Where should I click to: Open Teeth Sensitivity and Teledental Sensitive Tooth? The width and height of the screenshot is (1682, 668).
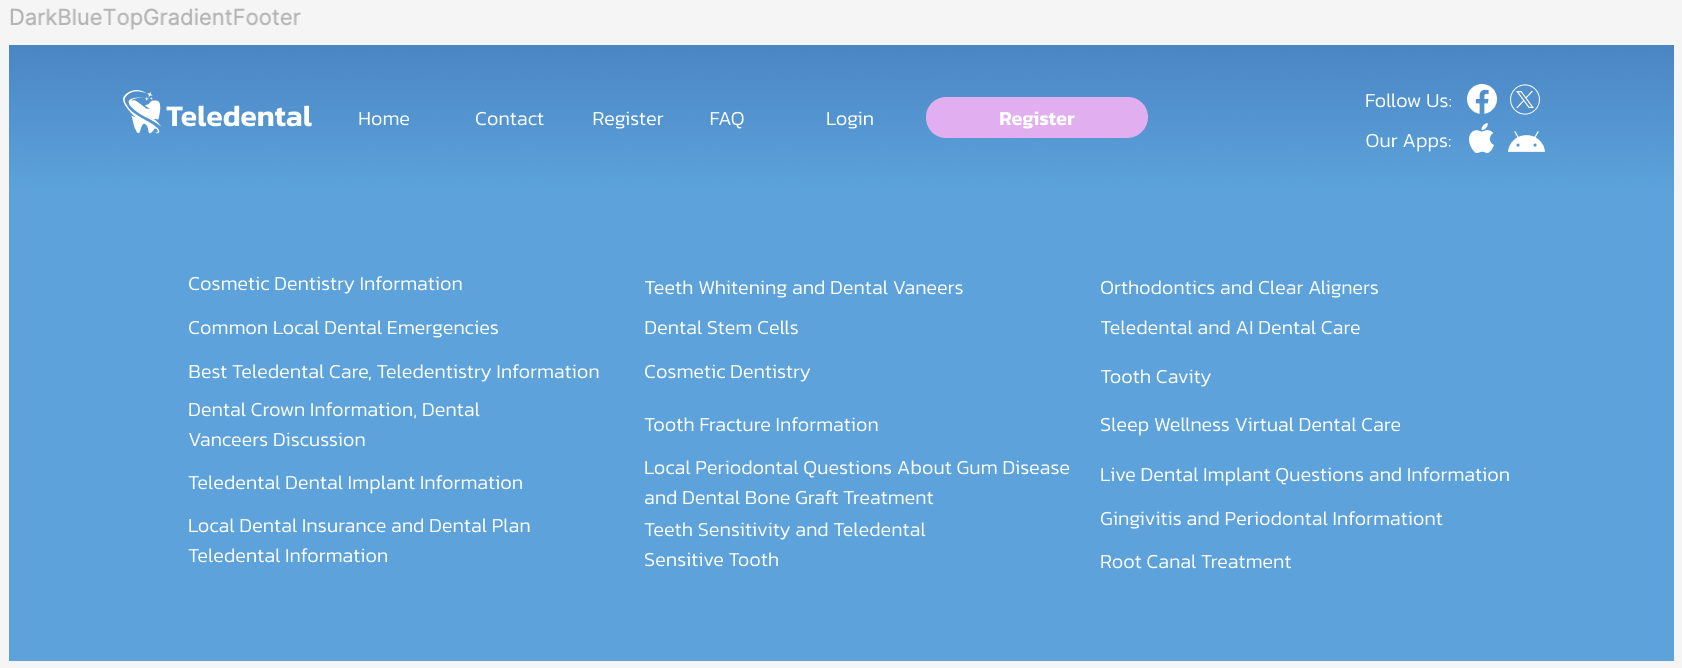(785, 545)
